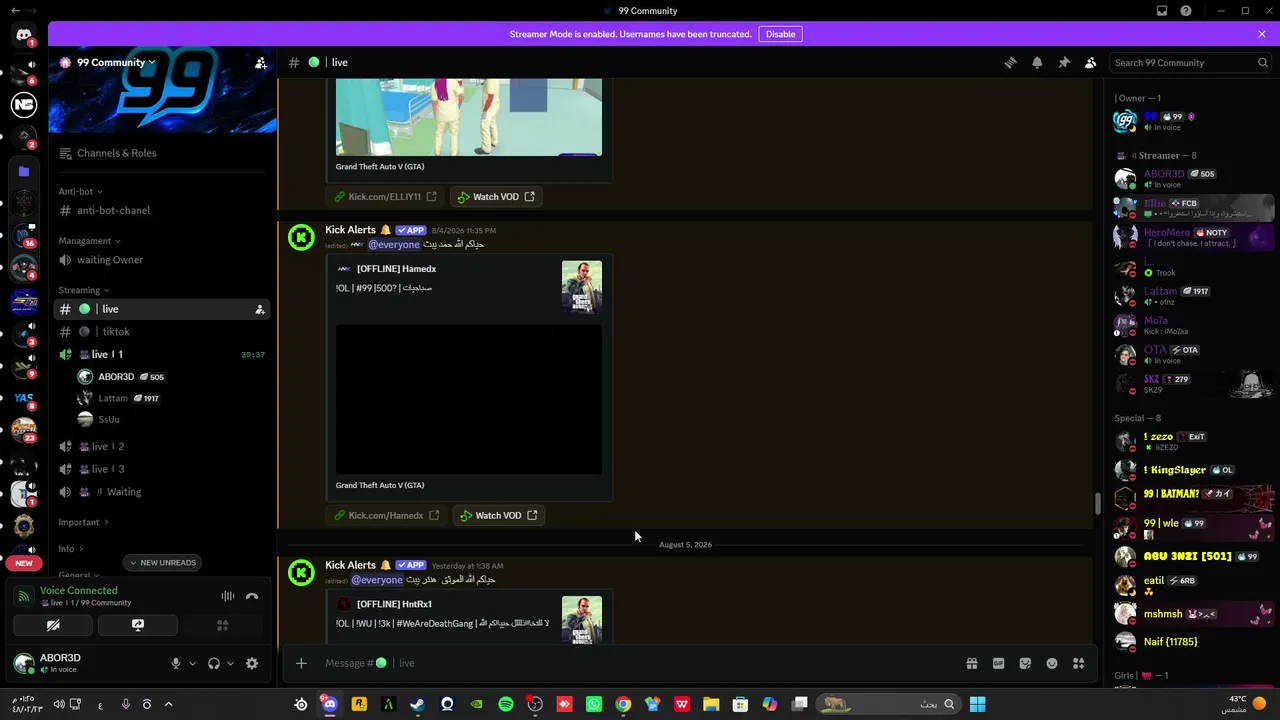Select the anti-bot-chanel channel

pyautogui.click(x=162, y=210)
